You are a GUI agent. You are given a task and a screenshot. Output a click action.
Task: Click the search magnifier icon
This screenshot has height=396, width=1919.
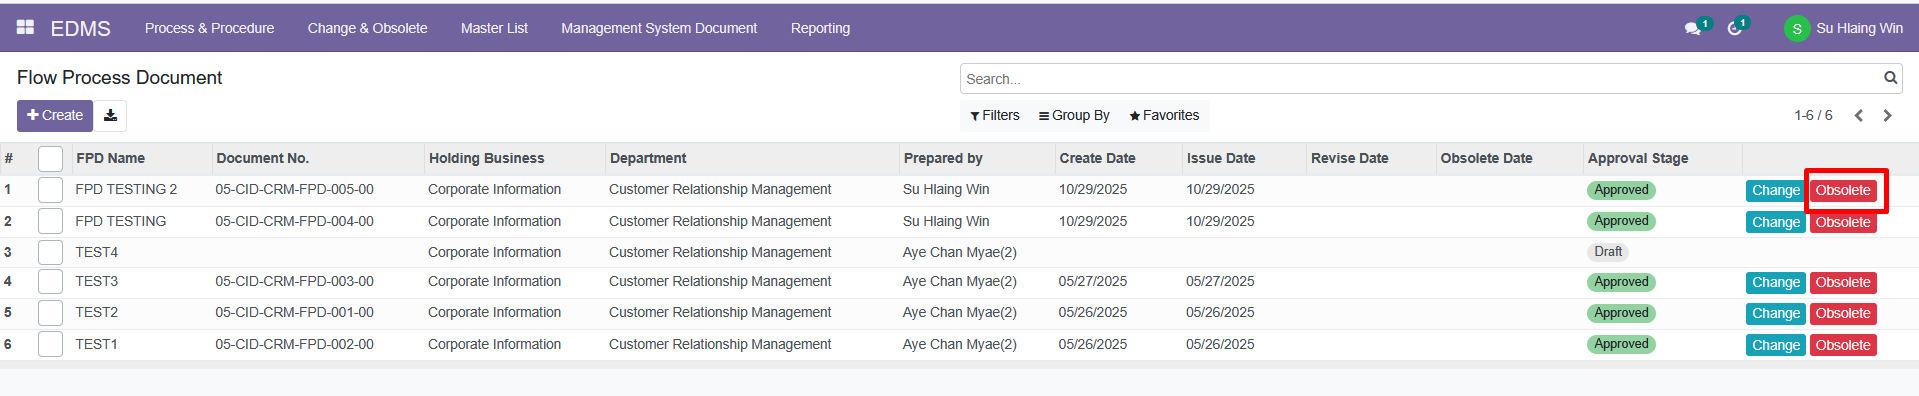click(x=1890, y=78)
